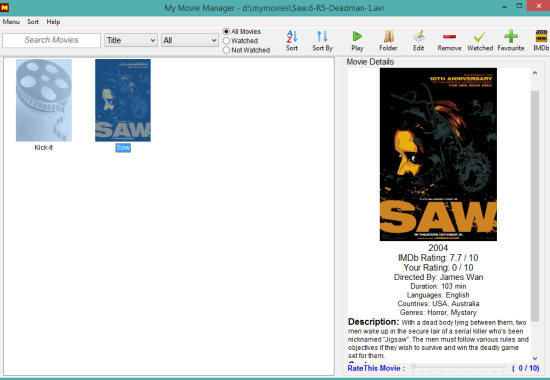Click the IMDb Rating 7.7 / 10 text
The image size is (550, 380).
438,258
